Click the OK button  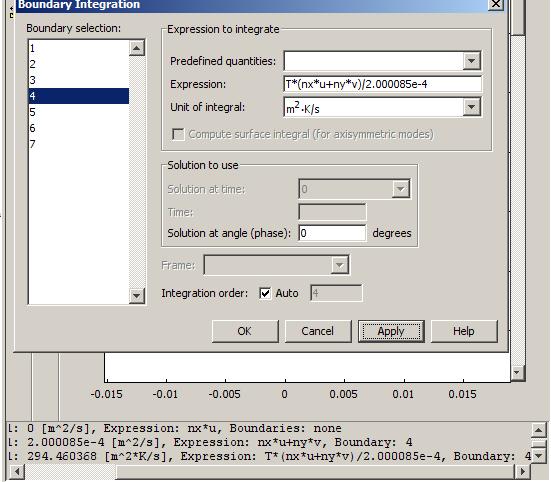coord(245,331)
